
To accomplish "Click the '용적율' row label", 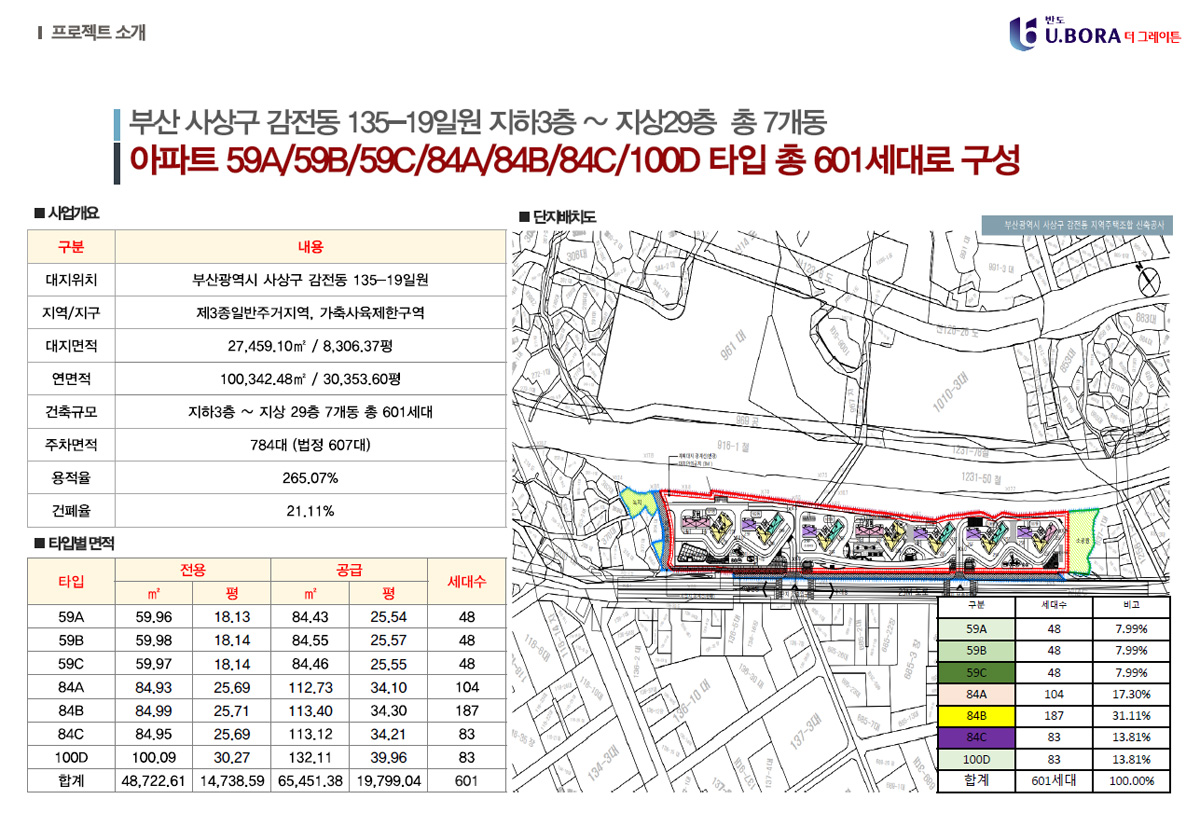I will [72, 478].
